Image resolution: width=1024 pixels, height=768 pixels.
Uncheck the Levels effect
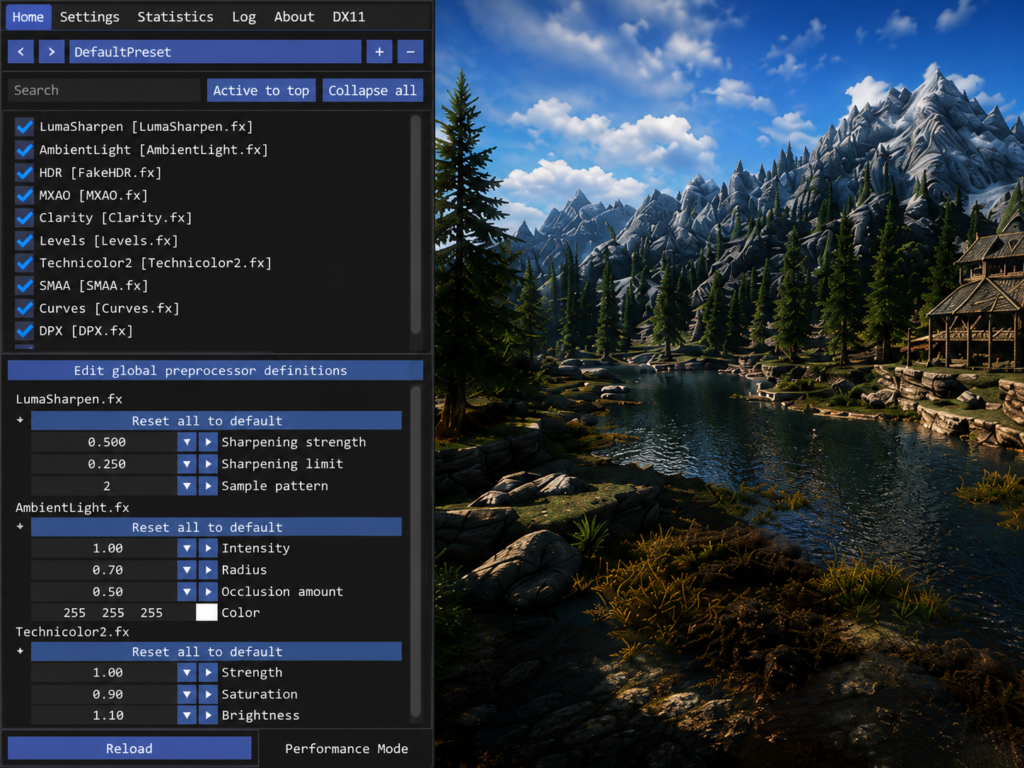(25, 240)
